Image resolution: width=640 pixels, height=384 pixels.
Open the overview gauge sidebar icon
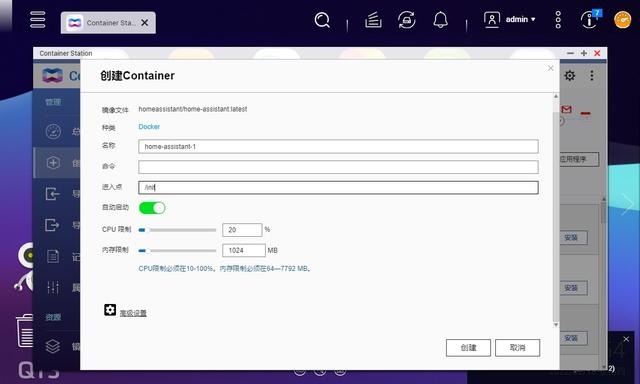pos(53,131)
